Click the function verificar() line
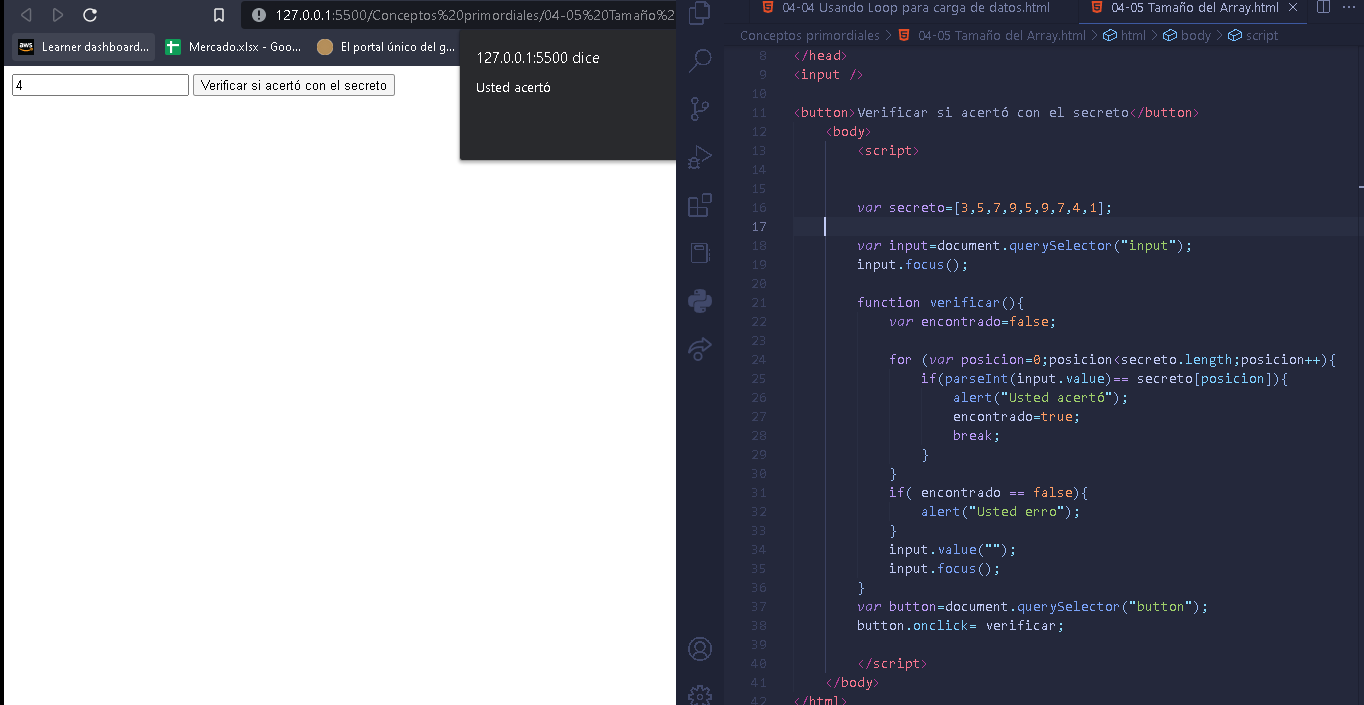The height and width of the screenshot is (705, 1364). (x=941, y=303)
